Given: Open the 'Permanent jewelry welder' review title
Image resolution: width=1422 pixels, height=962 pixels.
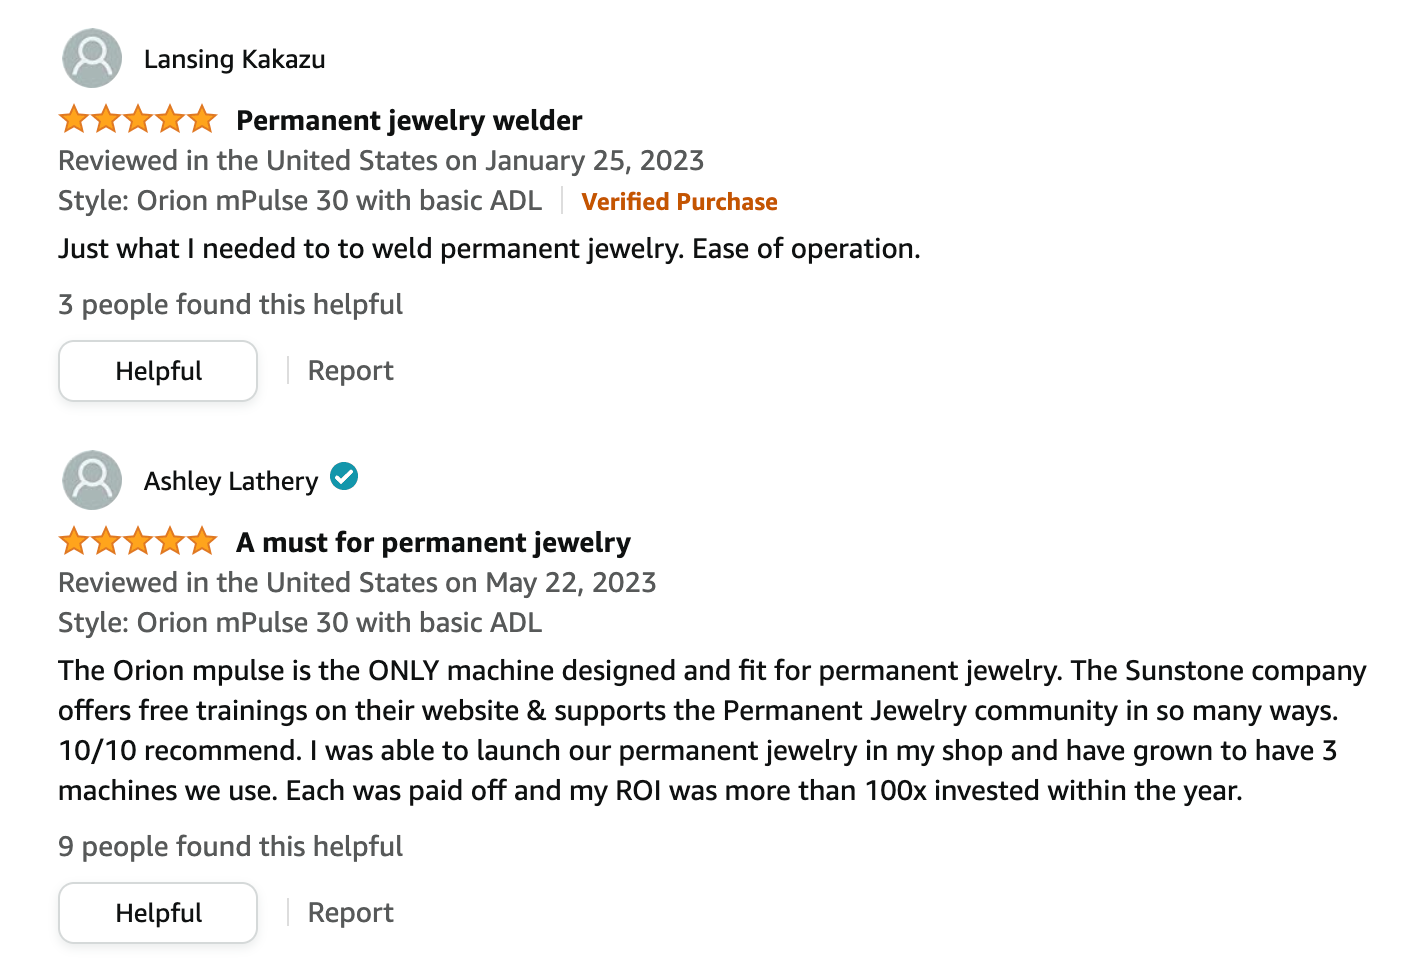Looking at the screenshot, I should tap(409, 120).
